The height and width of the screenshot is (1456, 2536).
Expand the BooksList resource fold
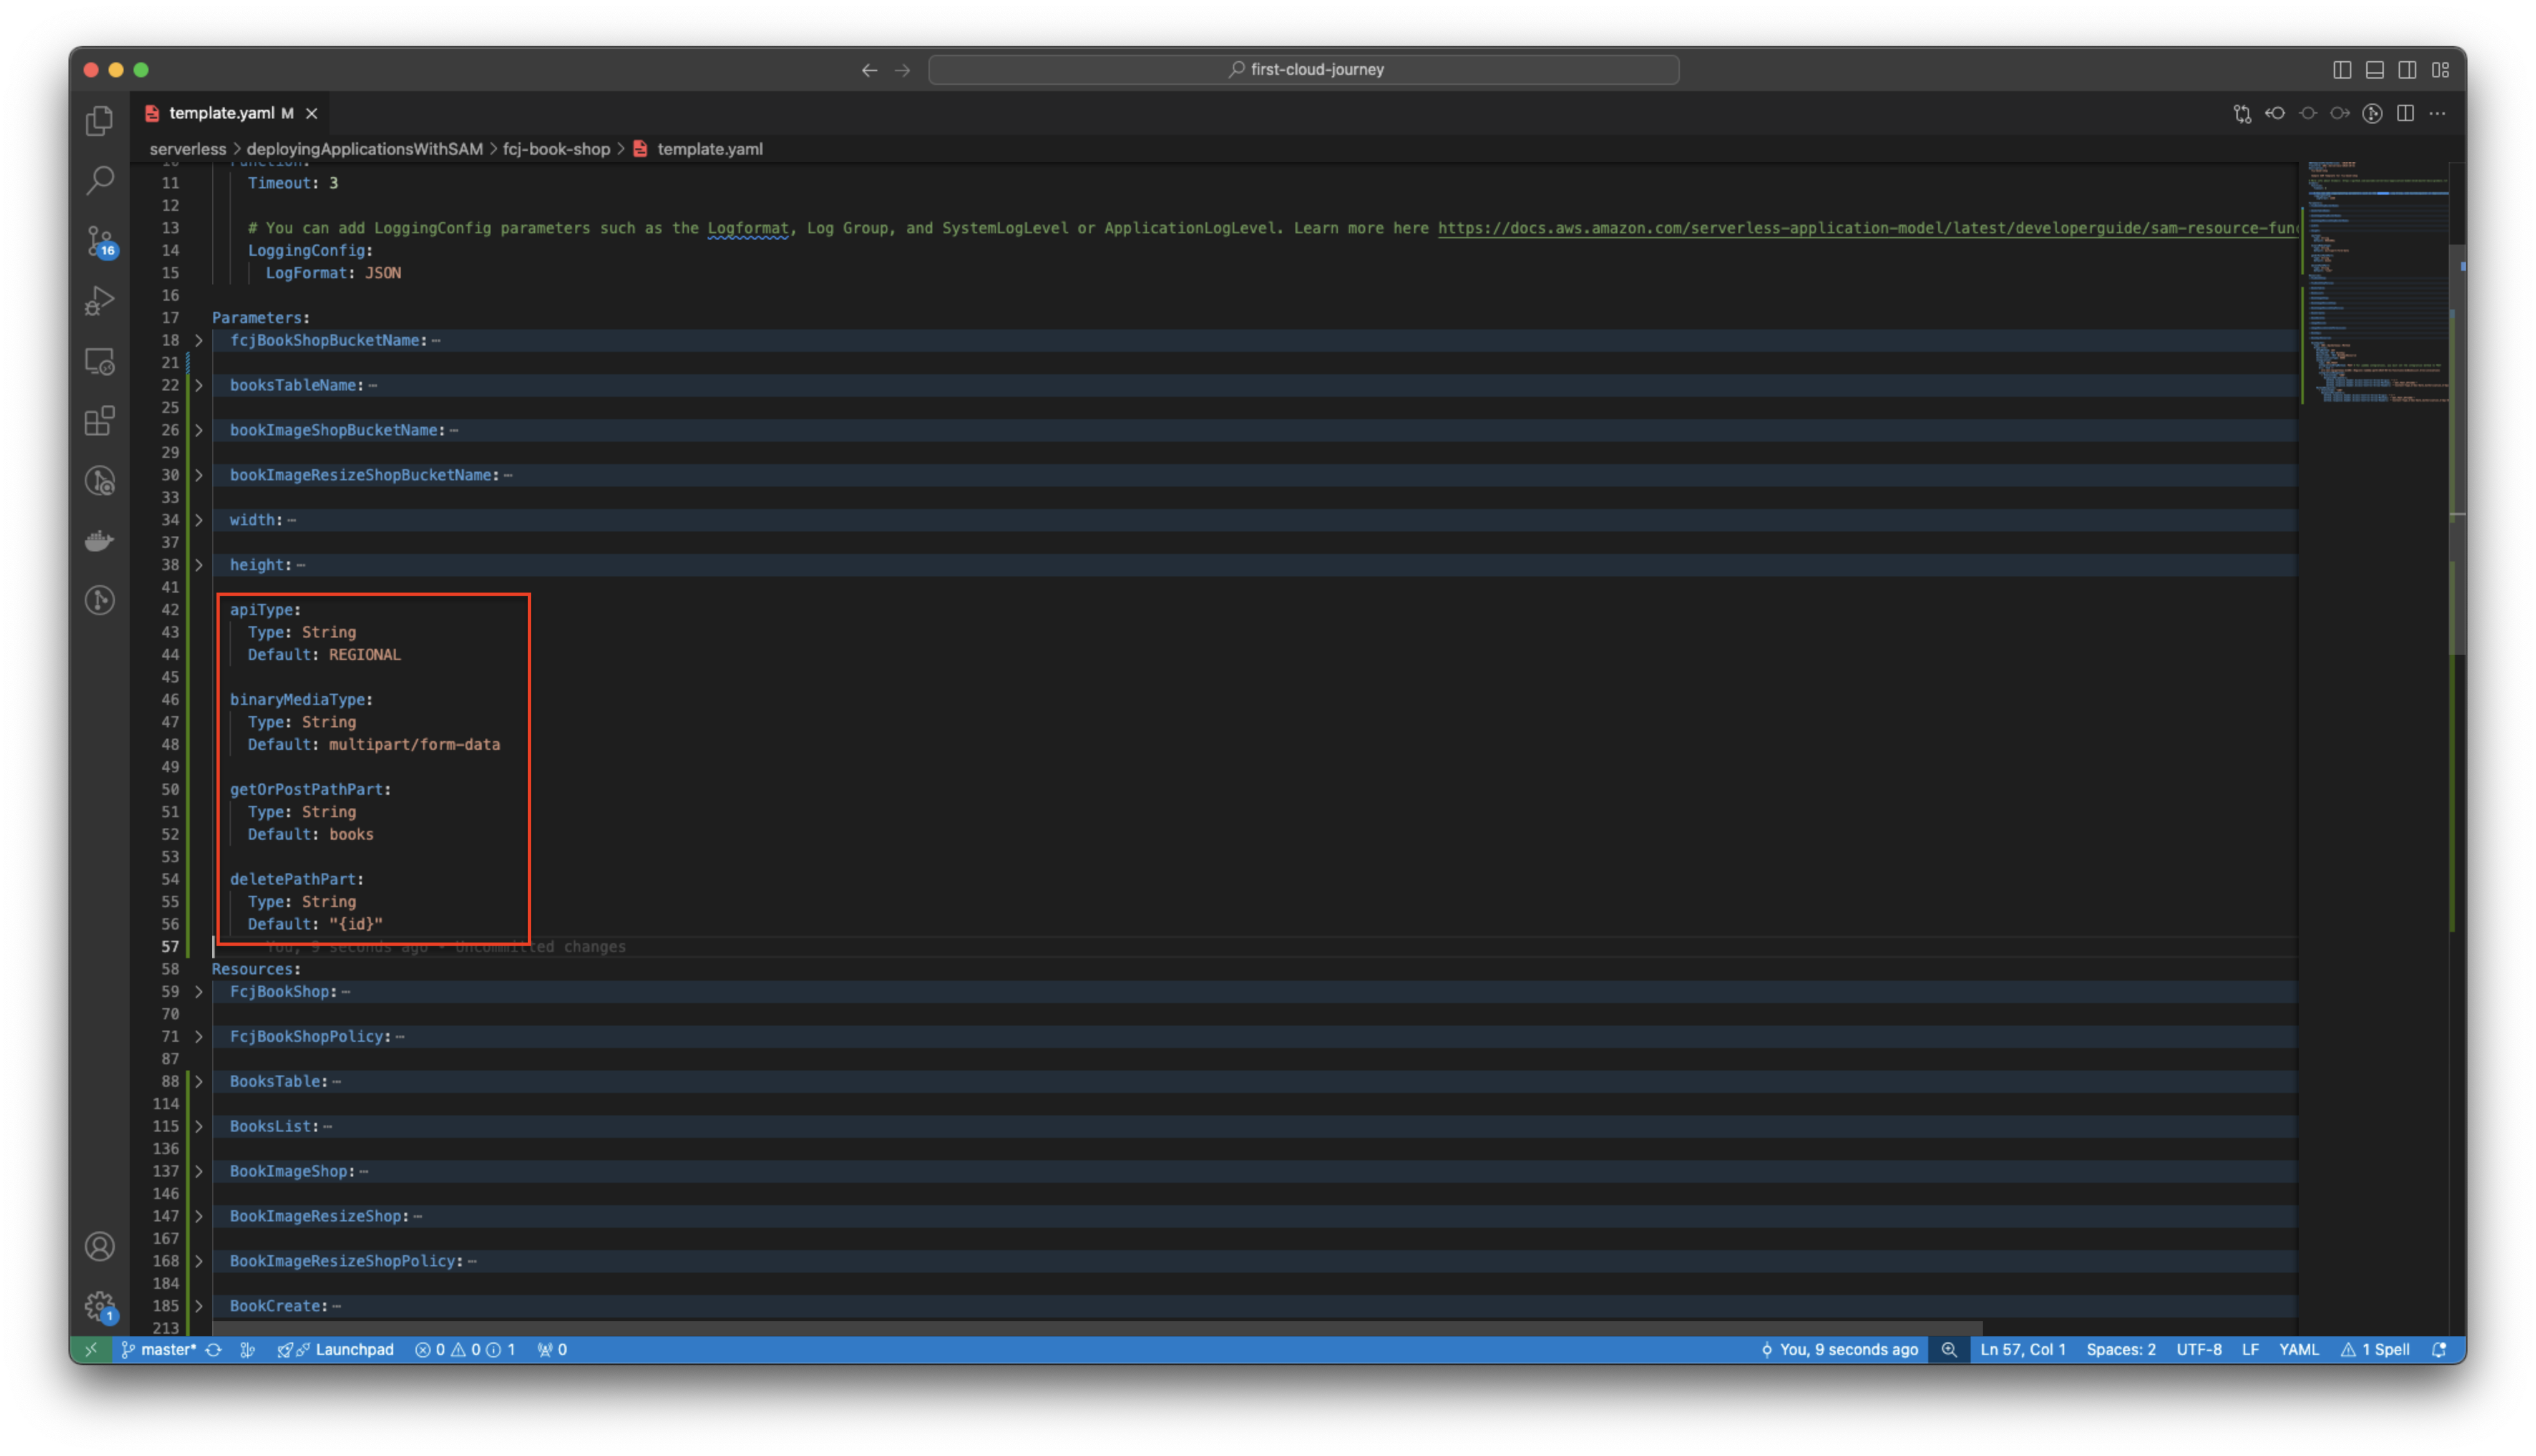click(x=199, y=1127)
